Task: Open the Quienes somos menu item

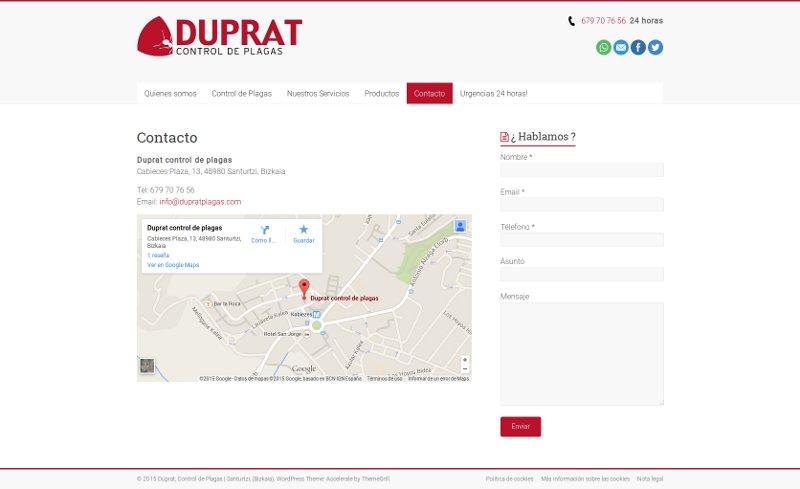Action: click(x=170, y=93)
